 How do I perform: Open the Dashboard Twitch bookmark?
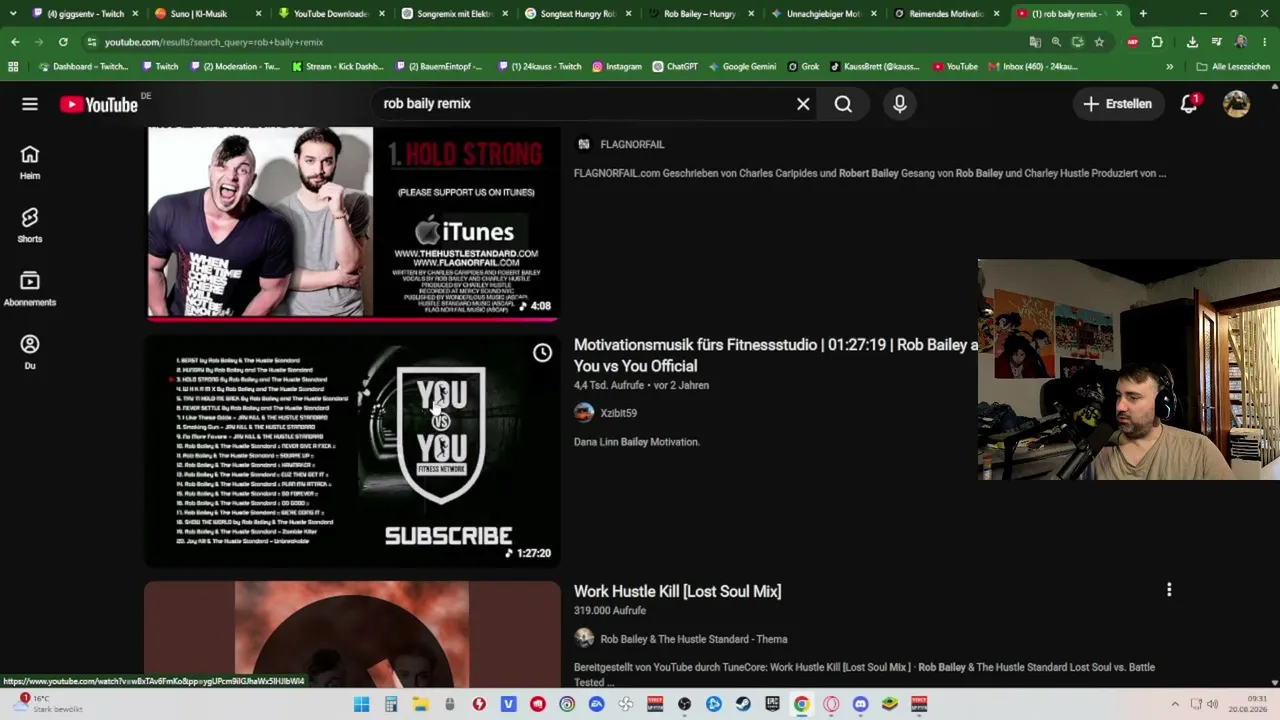(x=83, y=67)
